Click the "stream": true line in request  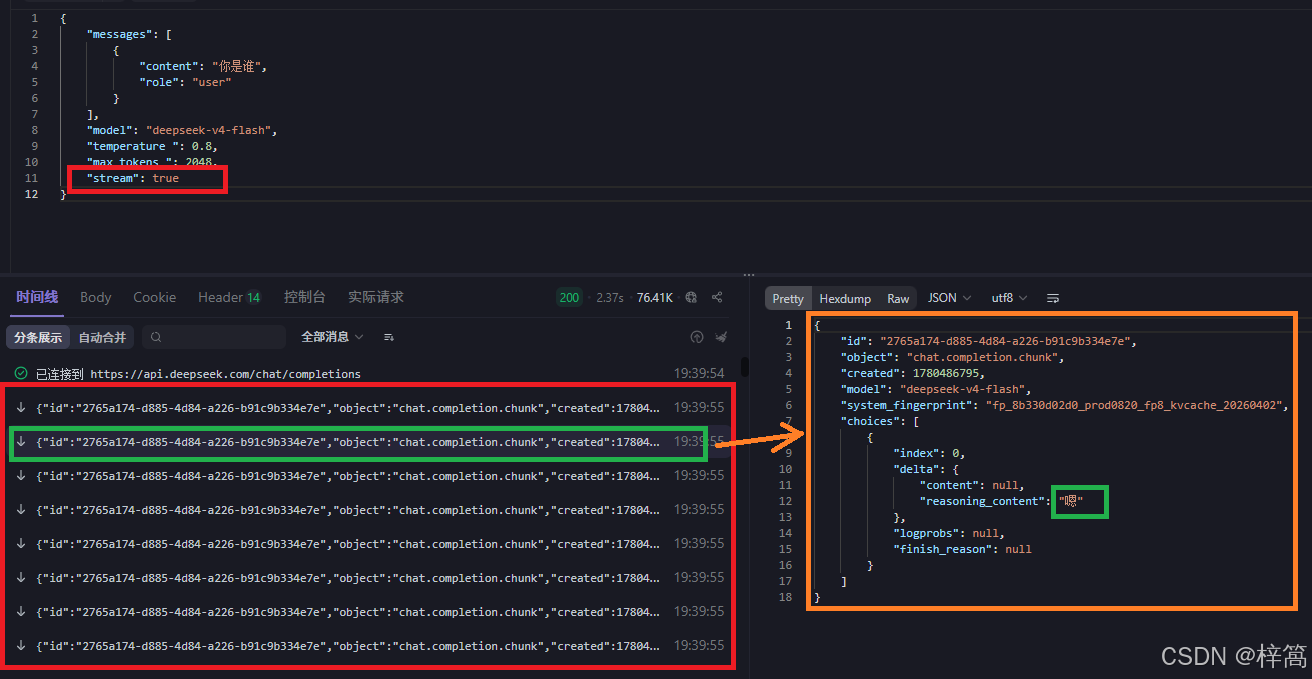133,178
